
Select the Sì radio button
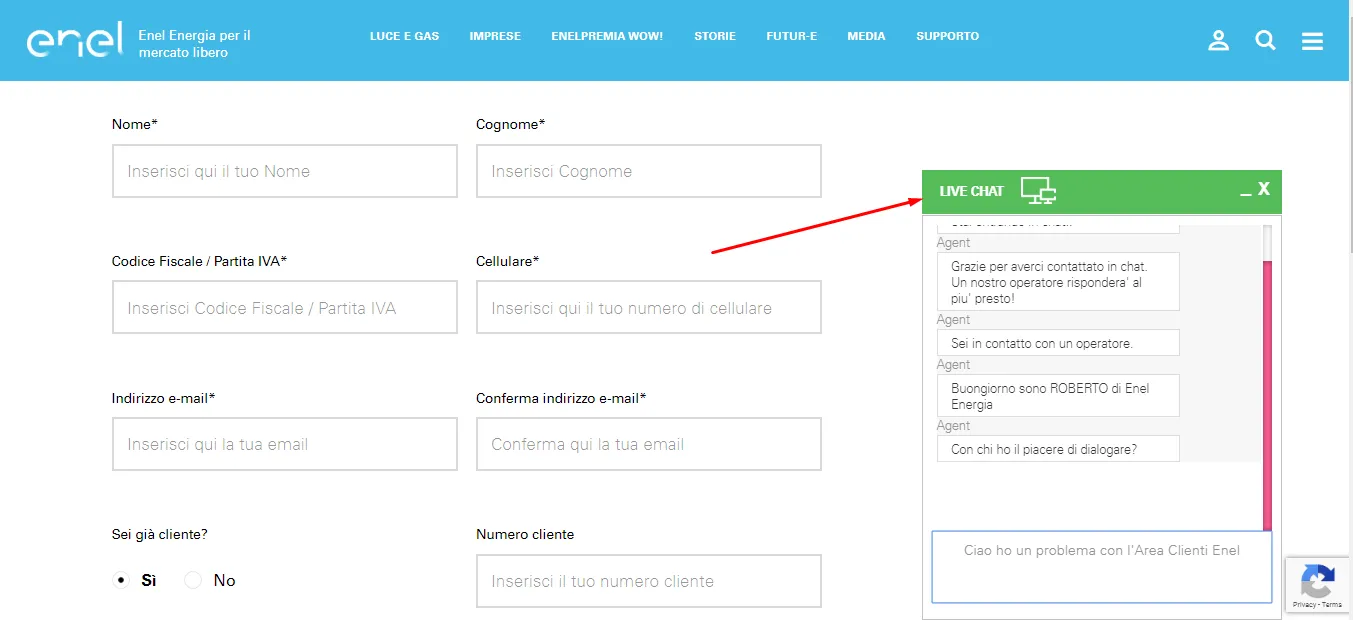(121, 580)
